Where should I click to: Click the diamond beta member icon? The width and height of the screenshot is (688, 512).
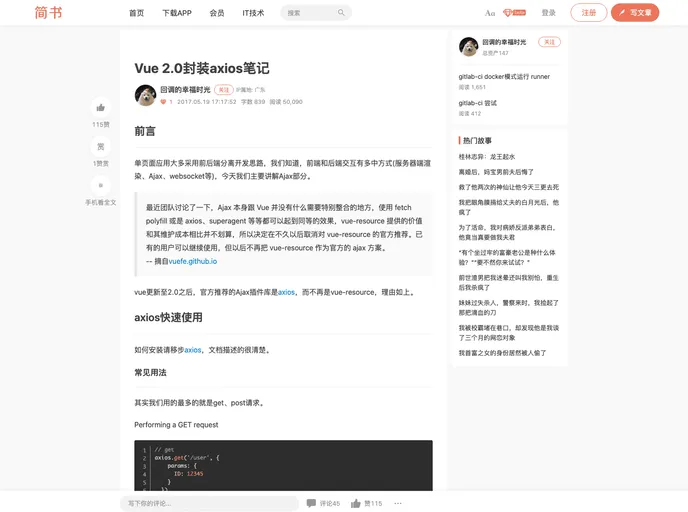(514, 13)
